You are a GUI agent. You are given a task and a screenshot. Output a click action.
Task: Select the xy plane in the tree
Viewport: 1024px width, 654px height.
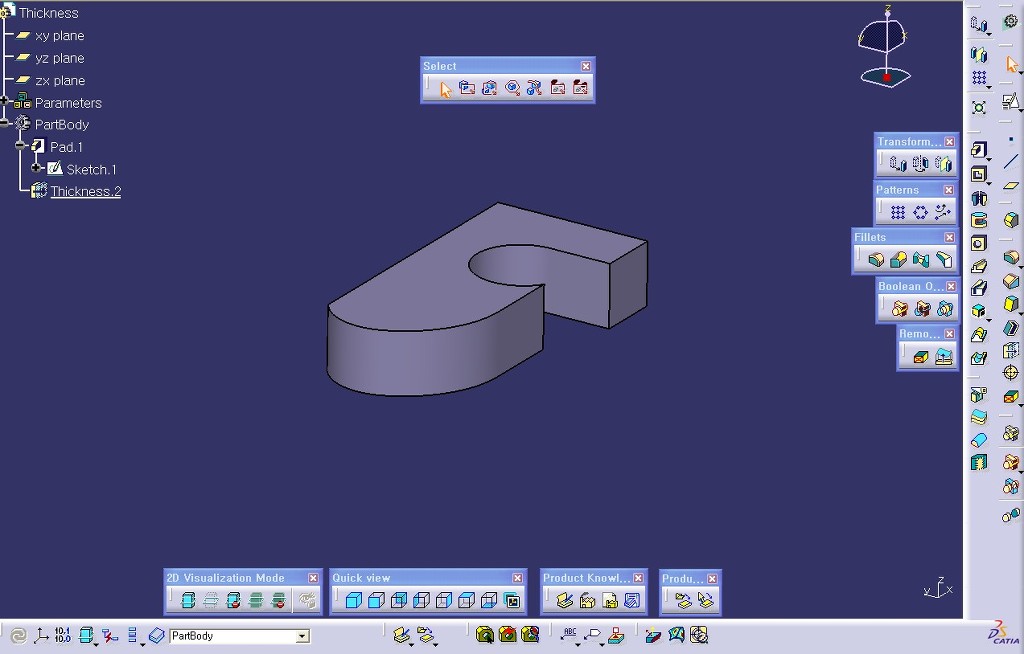click(59, 36)
